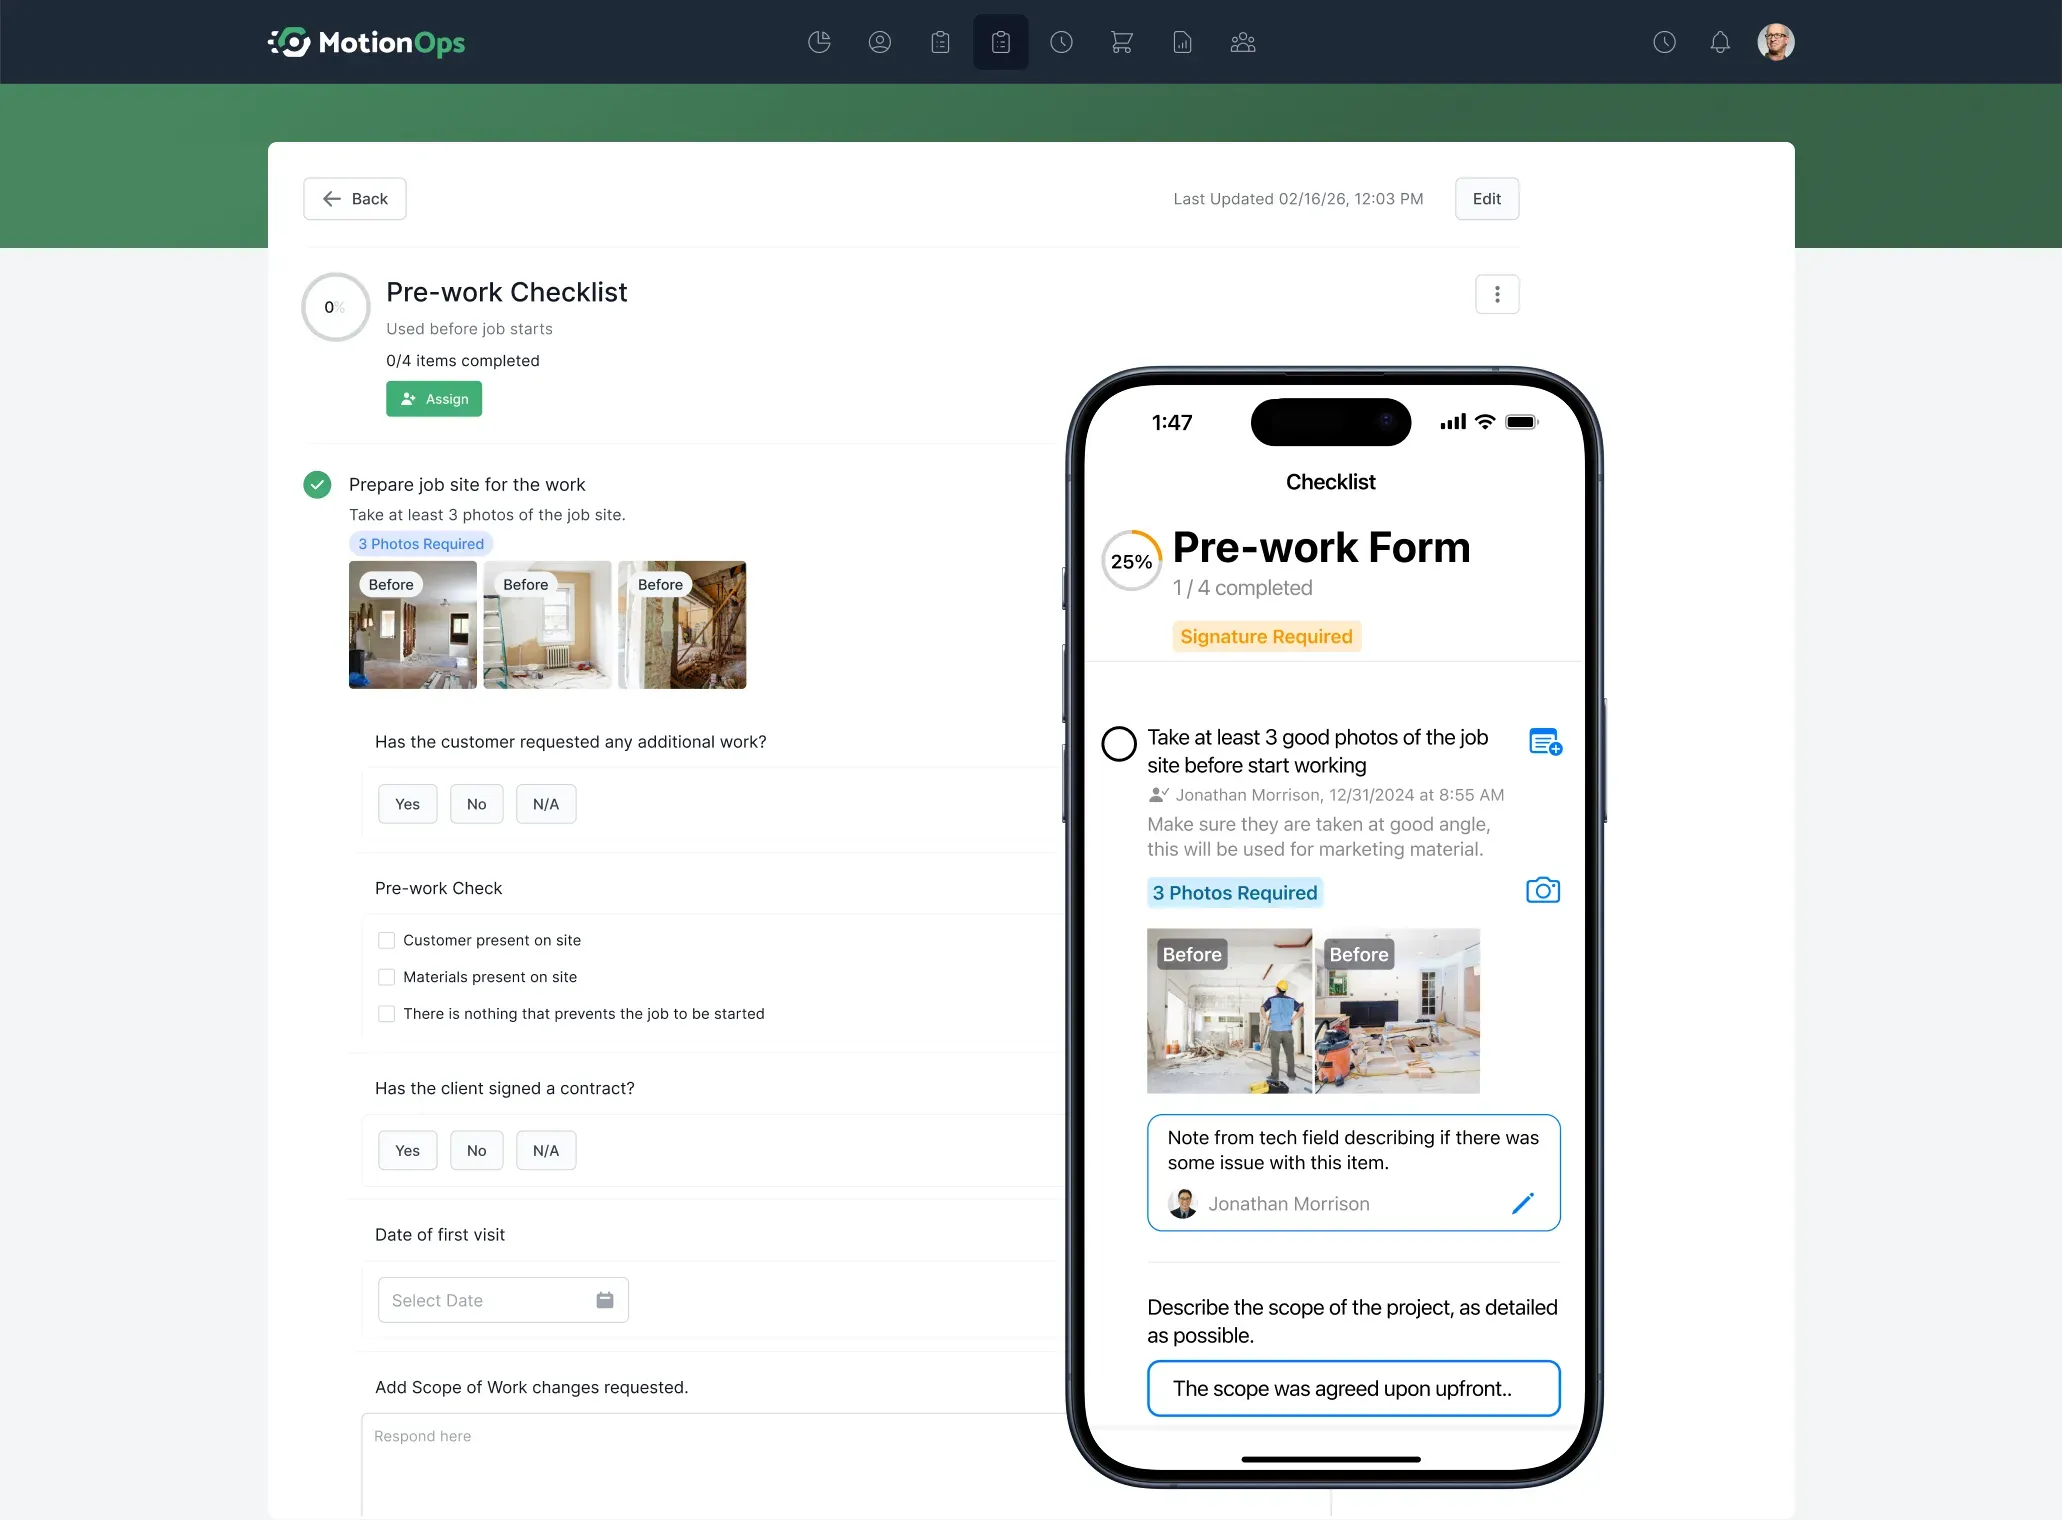Check Customer present on site

coord(386,940)
